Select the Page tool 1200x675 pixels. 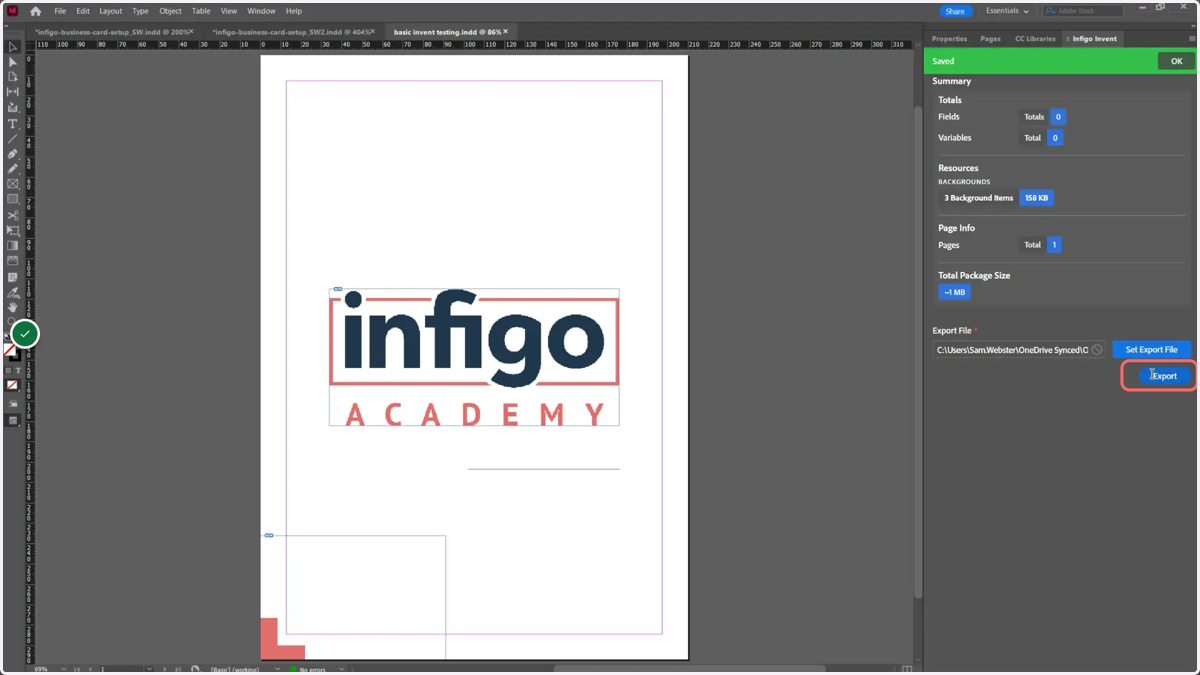pos(13,77)
